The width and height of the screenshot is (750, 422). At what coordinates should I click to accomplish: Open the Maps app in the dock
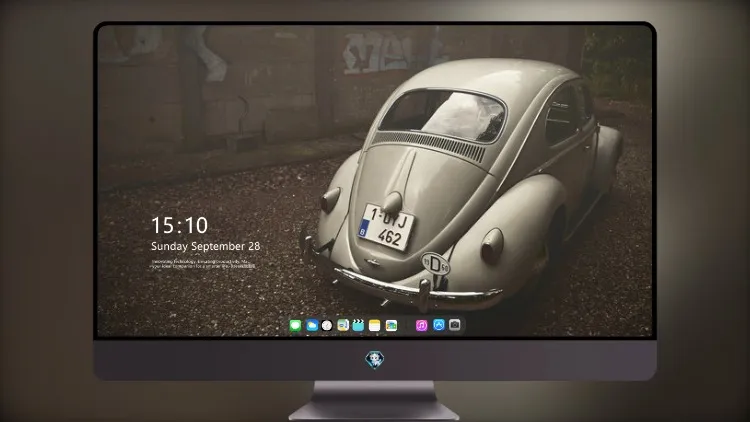(343, 326)
